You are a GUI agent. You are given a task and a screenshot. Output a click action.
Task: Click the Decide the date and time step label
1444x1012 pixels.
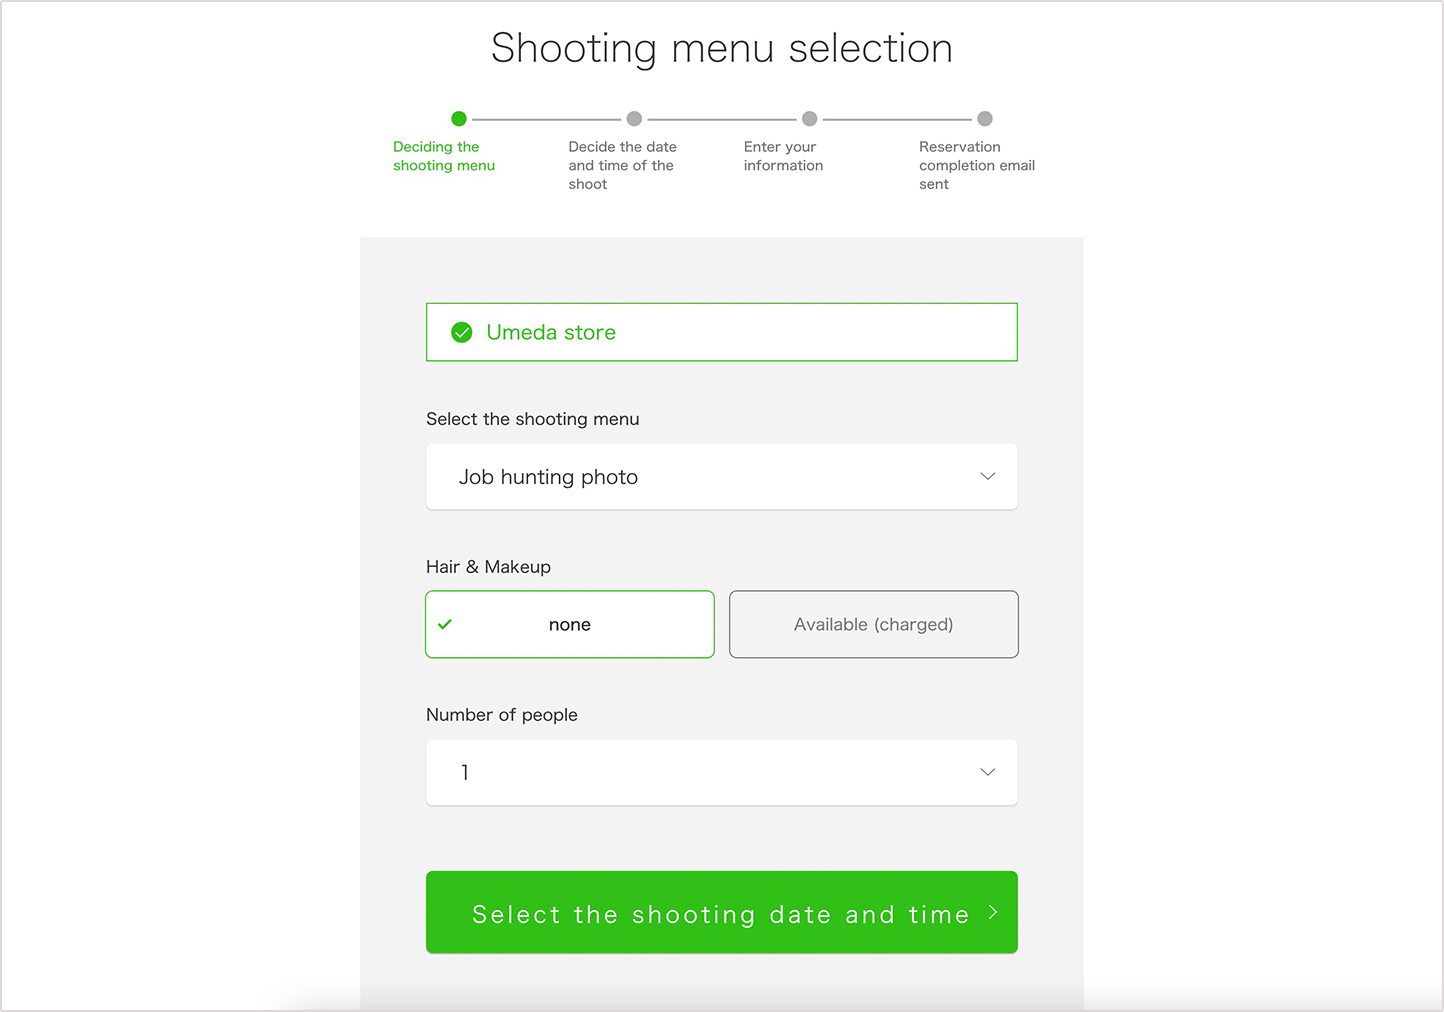coord(622,165)
